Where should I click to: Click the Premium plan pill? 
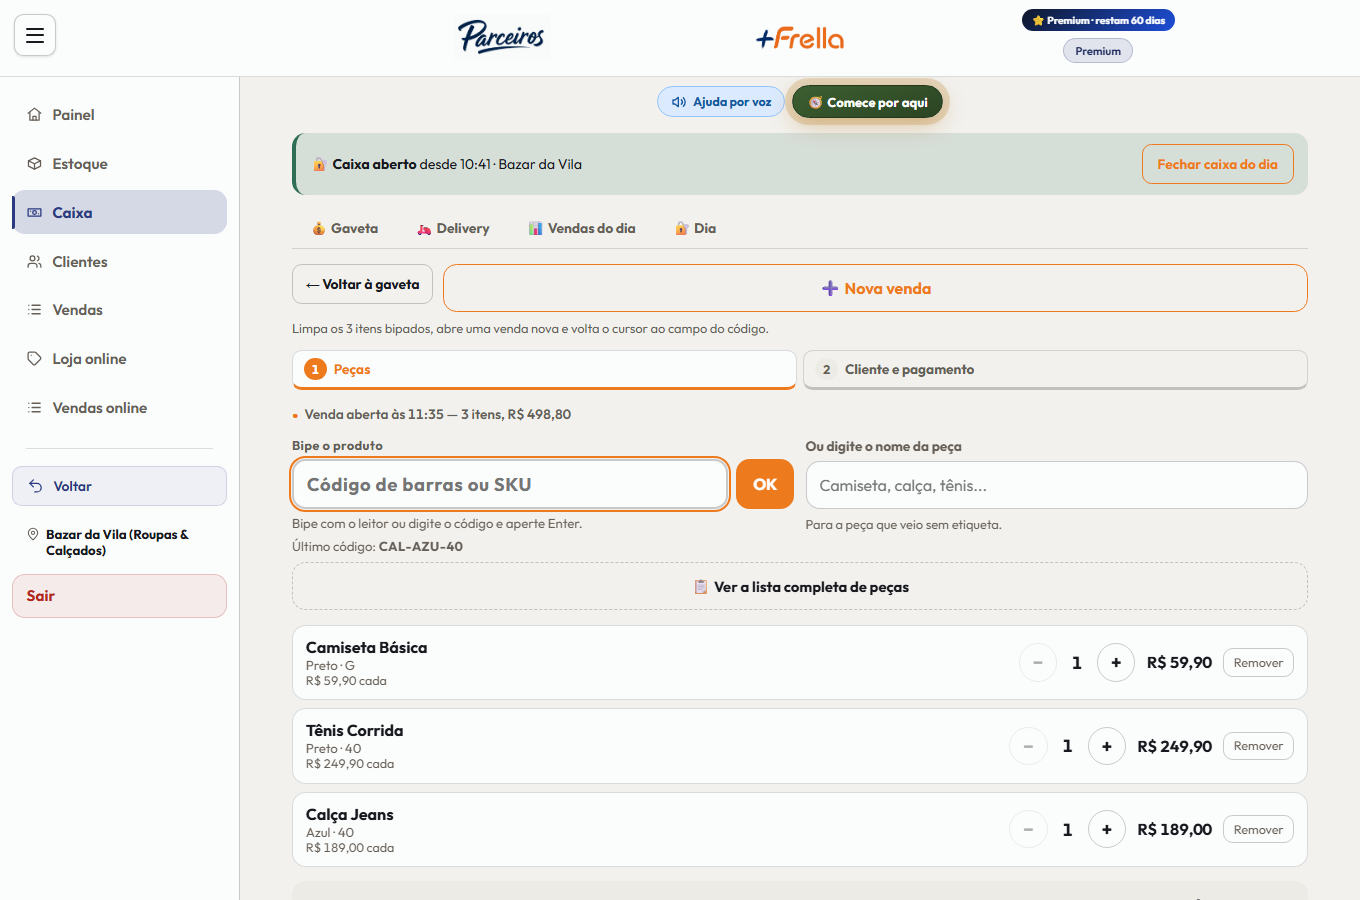point(1098,51)
